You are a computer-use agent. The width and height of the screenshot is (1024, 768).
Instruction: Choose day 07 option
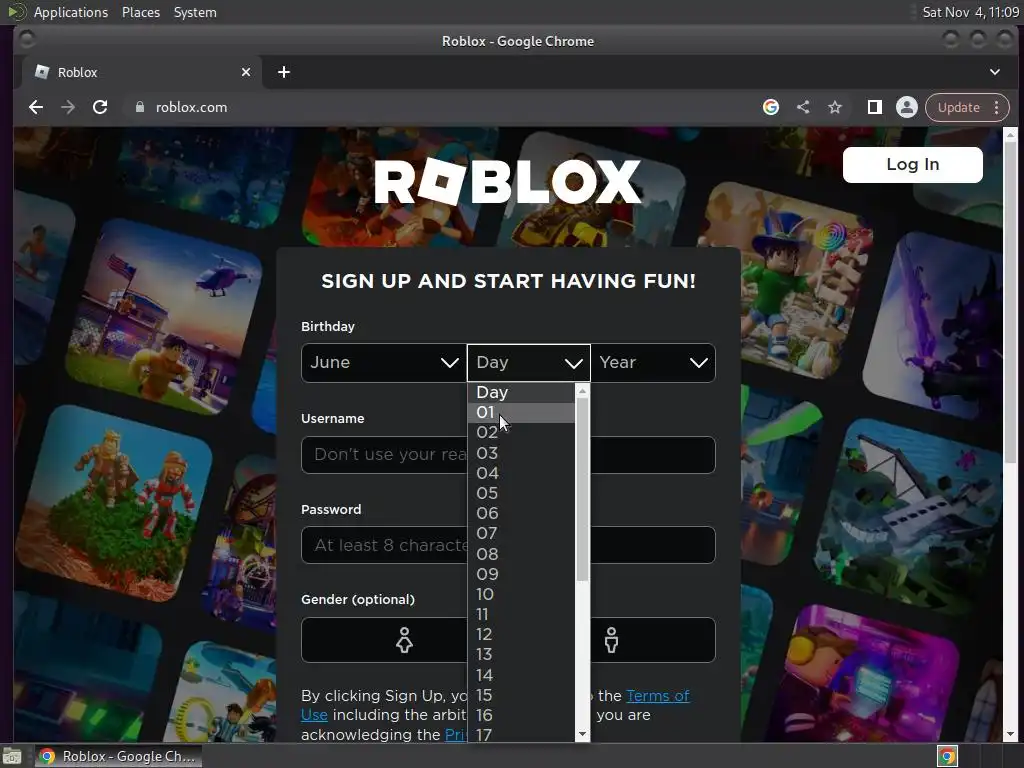pos(521,534)
